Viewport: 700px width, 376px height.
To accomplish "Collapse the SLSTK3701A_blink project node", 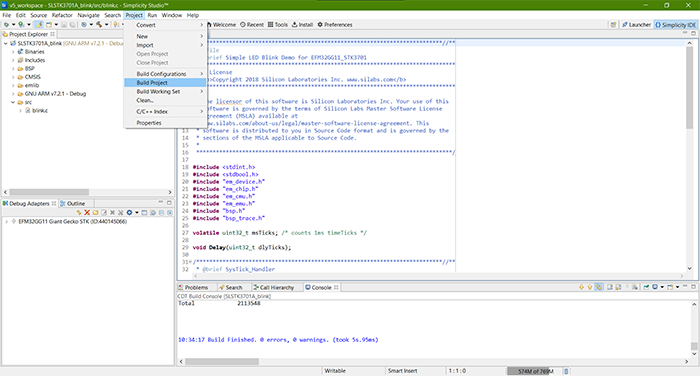I will click(6, 43).
